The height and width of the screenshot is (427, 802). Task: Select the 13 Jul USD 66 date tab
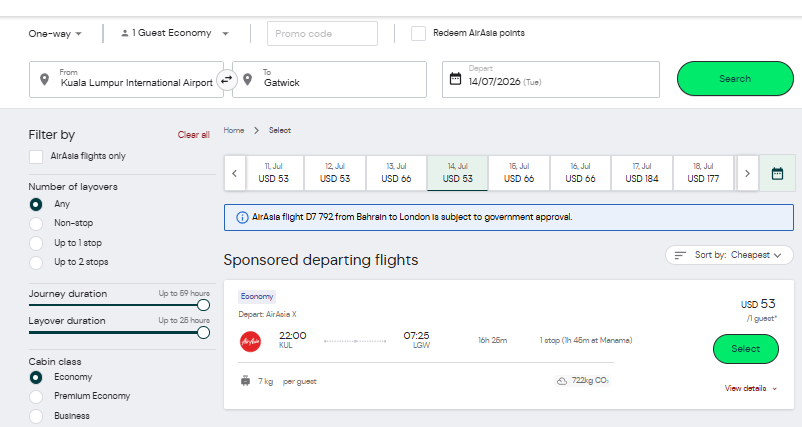coord(396,173)
